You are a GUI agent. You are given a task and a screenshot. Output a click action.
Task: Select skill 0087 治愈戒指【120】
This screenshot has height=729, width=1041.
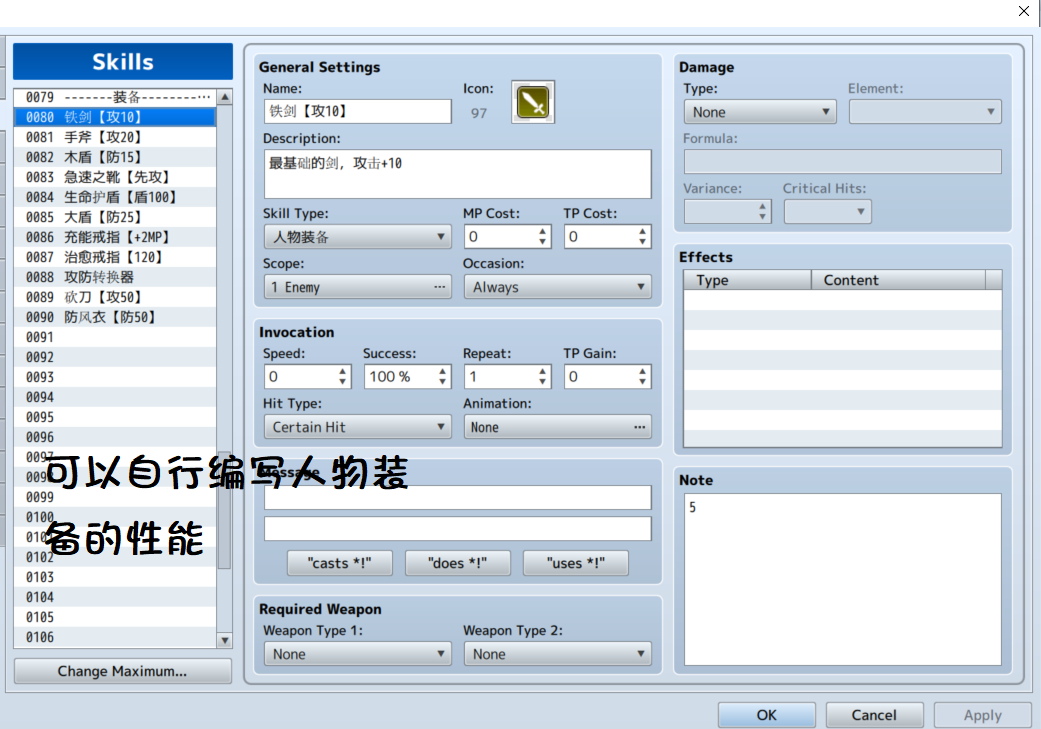tap(115, 257)
